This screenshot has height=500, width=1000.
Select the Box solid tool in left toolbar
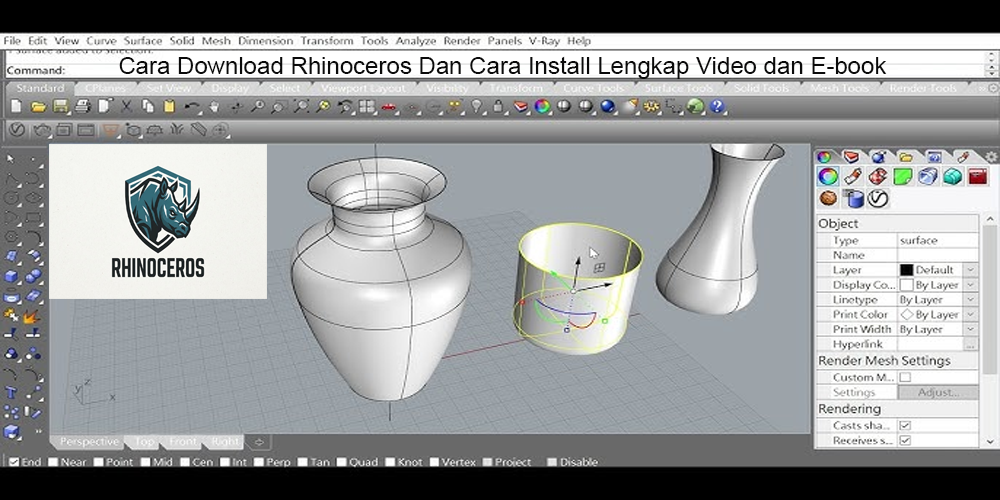pos(11,276)
